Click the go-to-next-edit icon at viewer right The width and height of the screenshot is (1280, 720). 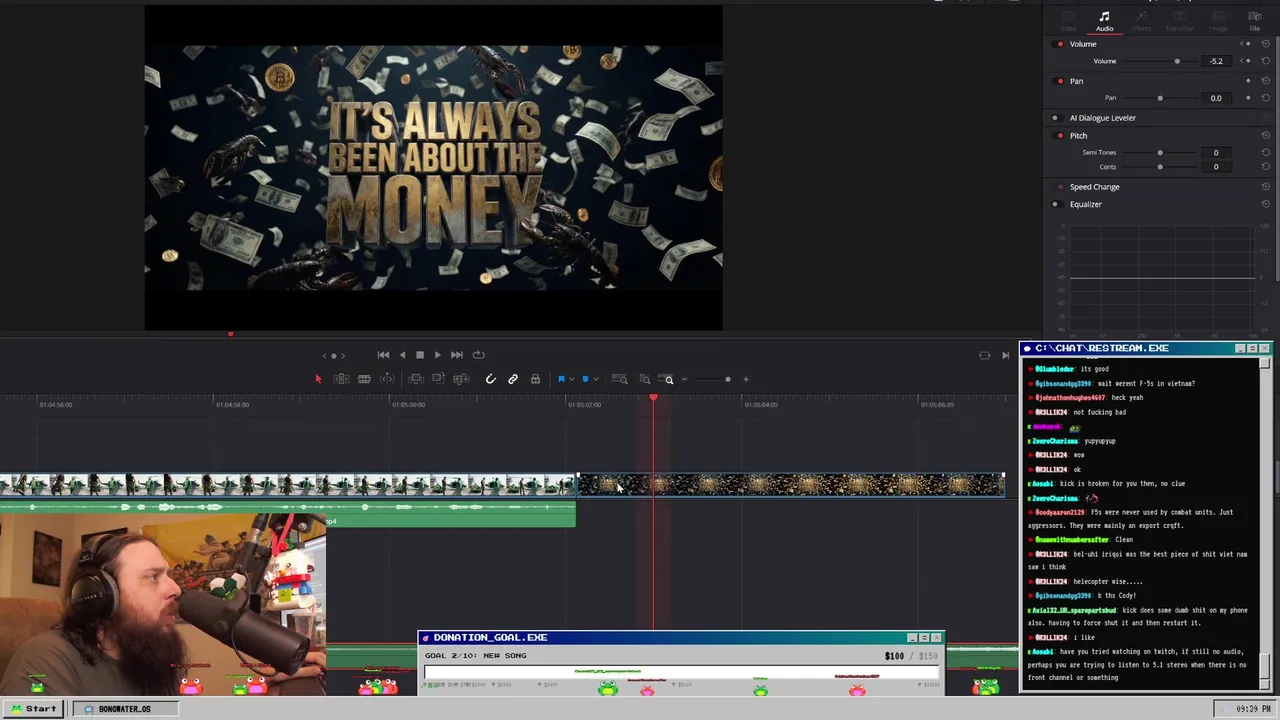pyautogui.click(x=1005, y=355)
